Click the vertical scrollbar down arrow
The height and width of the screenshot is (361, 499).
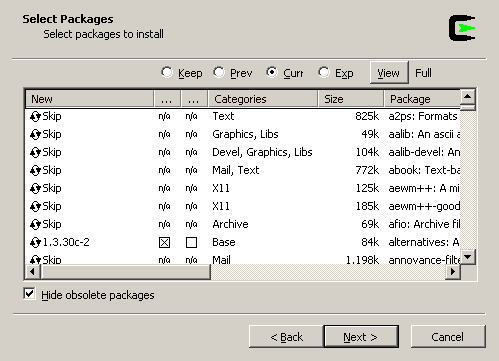pyautogui.click(x=468, y=257)
